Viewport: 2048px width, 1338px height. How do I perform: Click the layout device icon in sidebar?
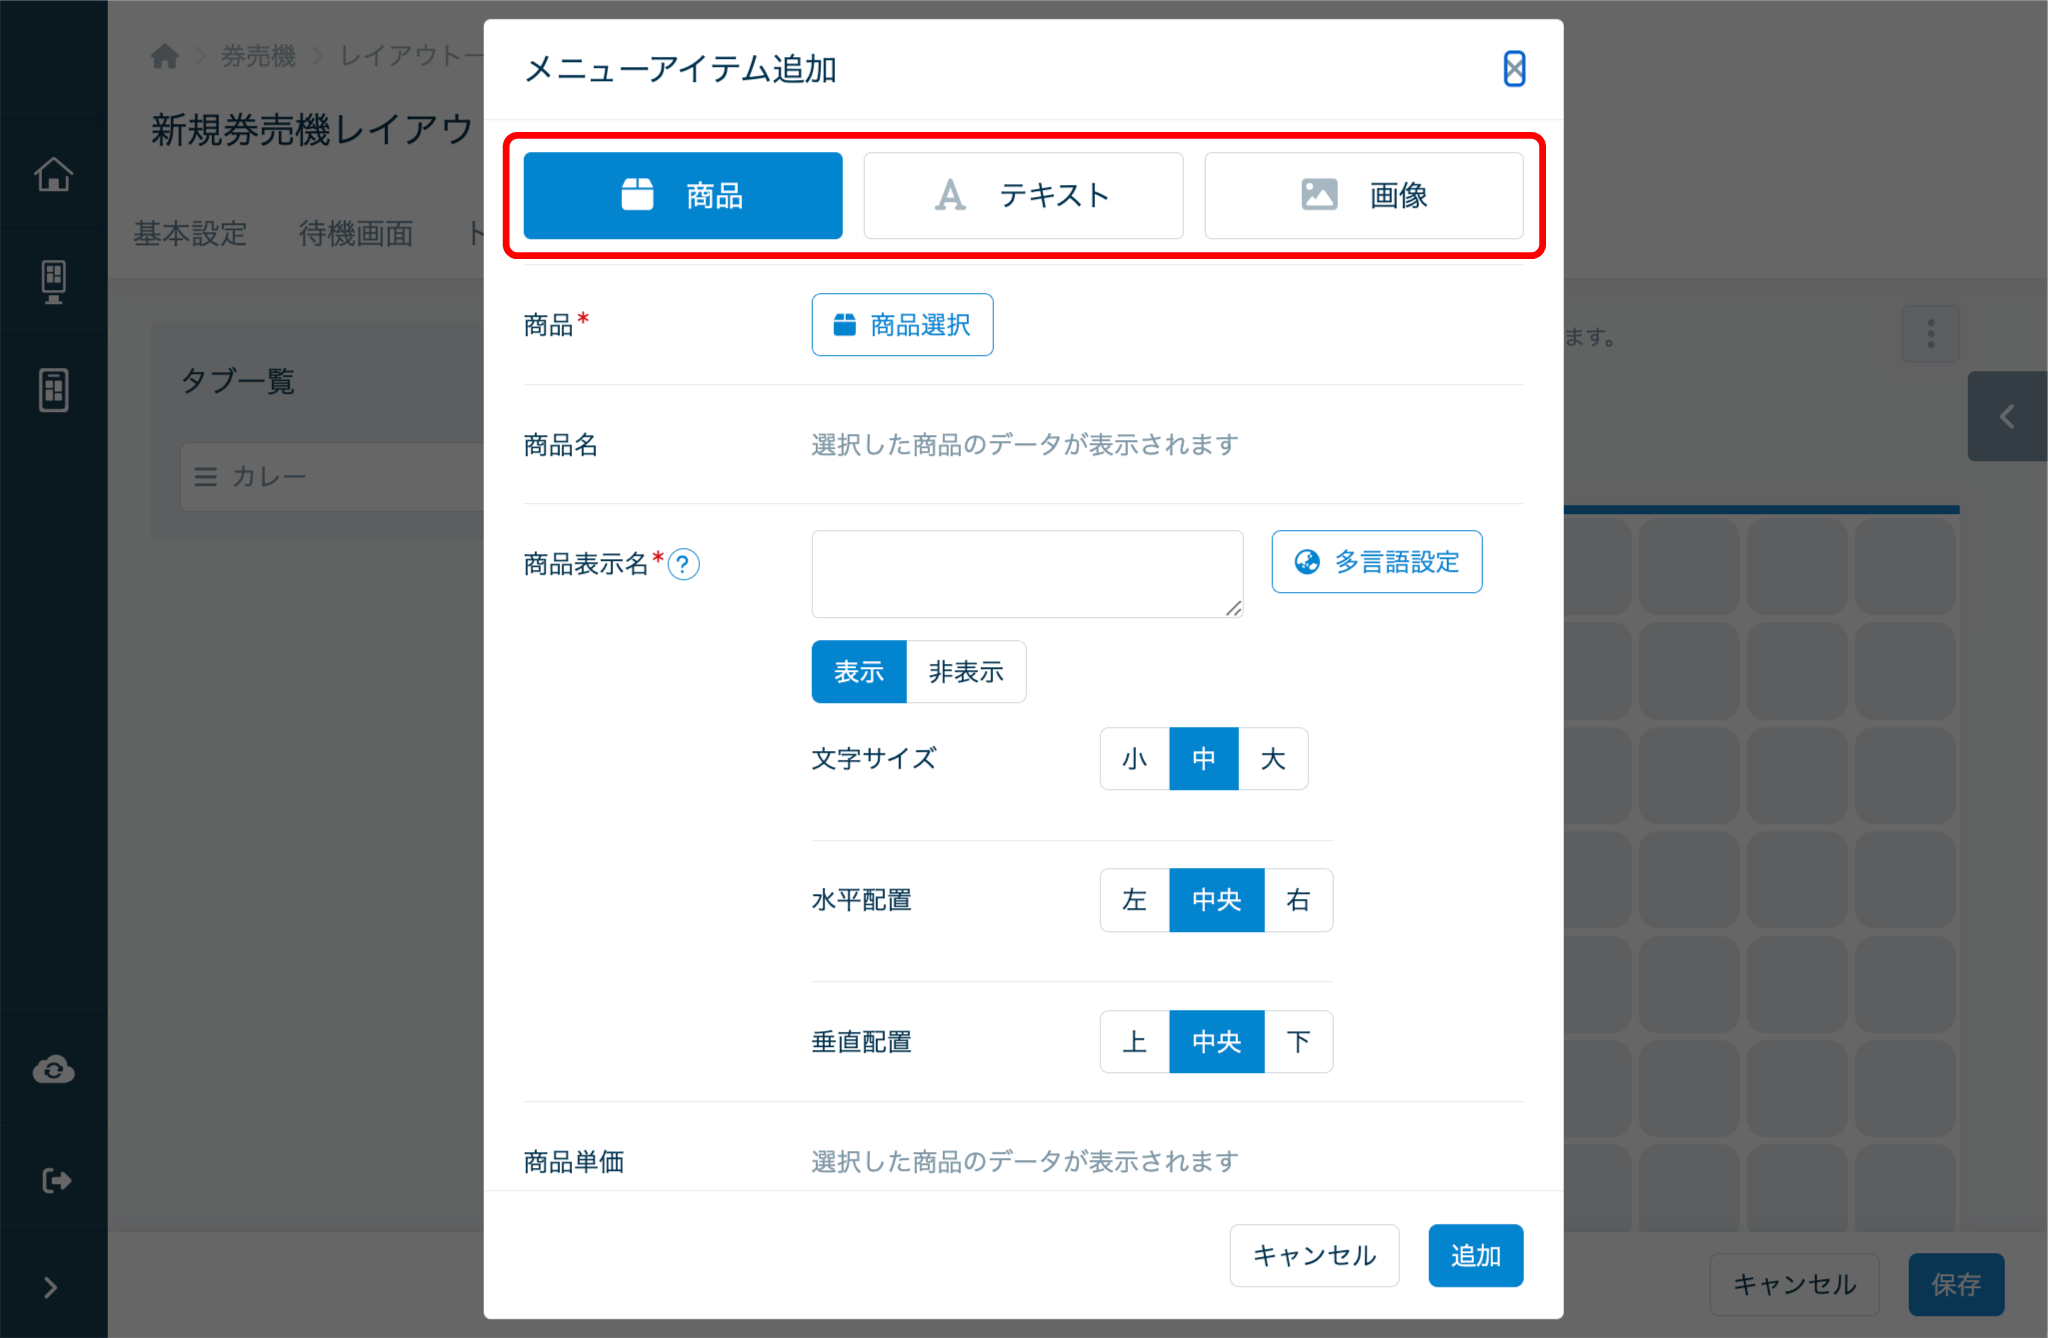click(x=53, y=389)
